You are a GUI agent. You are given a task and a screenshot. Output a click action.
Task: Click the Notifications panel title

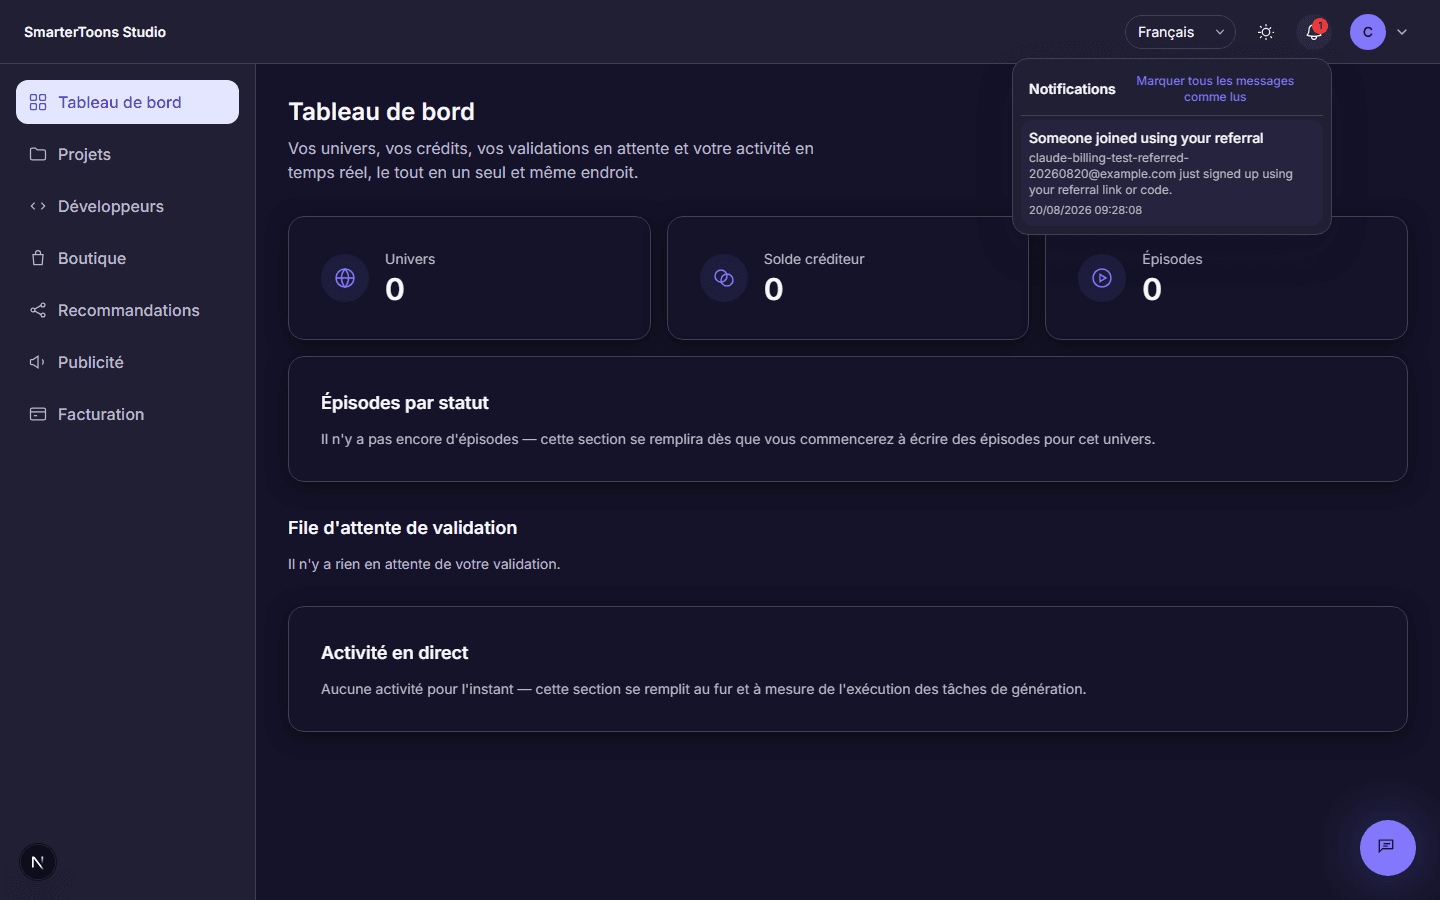point(1072,89)
